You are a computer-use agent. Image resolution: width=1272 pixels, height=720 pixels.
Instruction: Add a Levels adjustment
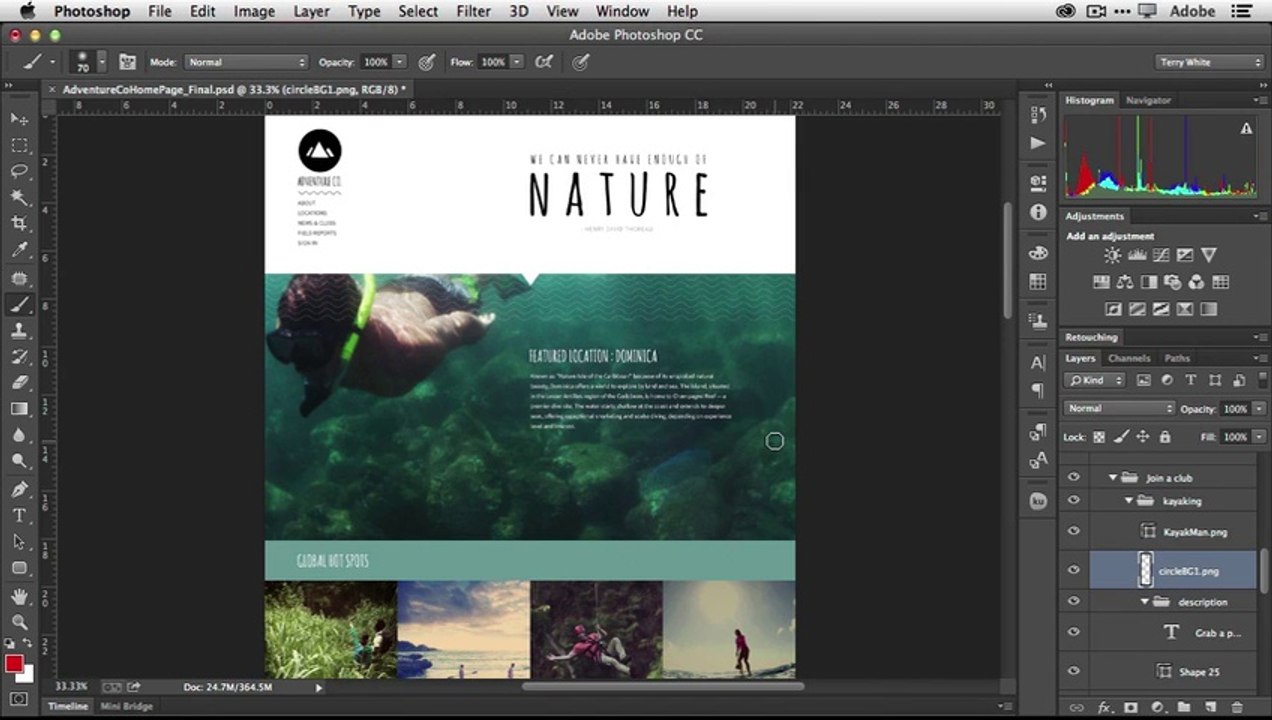(1136, 256)
